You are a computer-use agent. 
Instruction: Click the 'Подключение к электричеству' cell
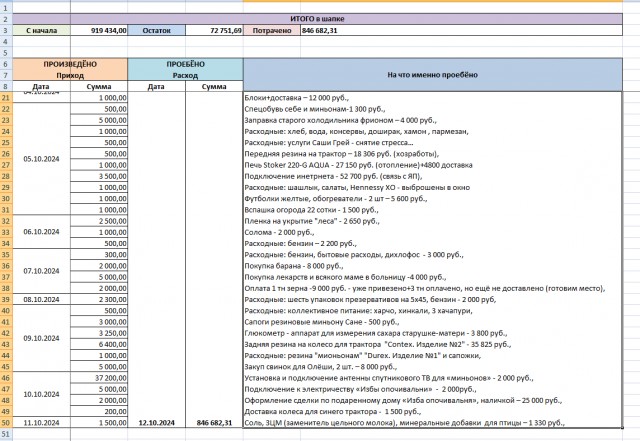click(433, 389)
